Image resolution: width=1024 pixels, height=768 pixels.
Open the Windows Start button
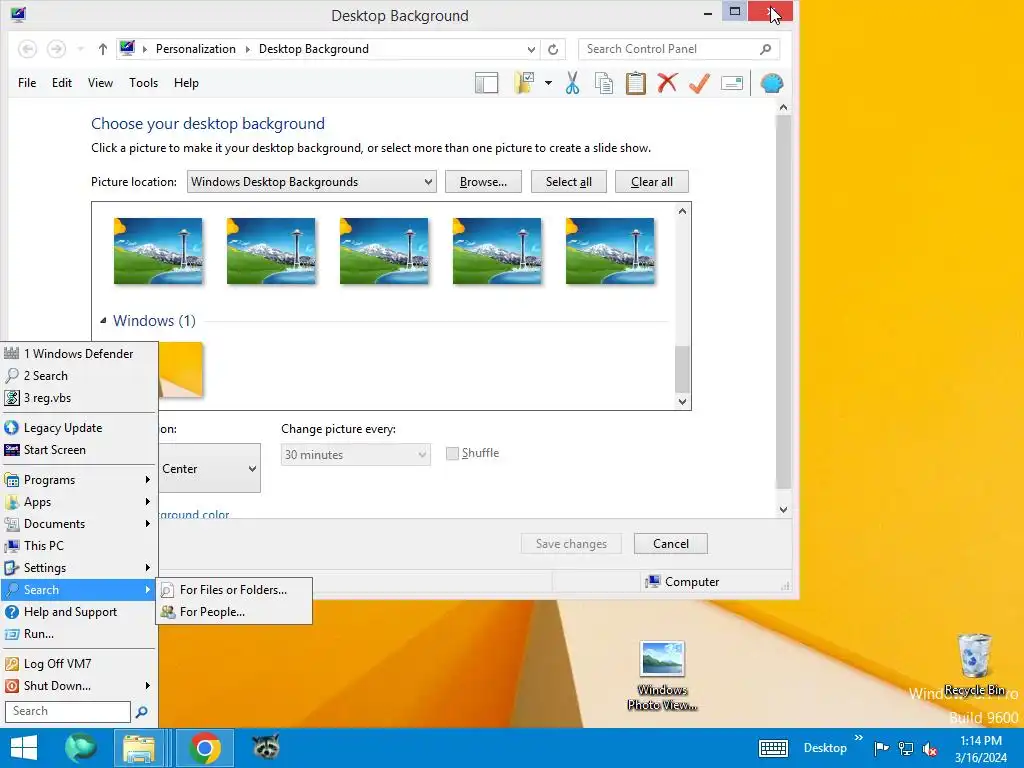24,748
